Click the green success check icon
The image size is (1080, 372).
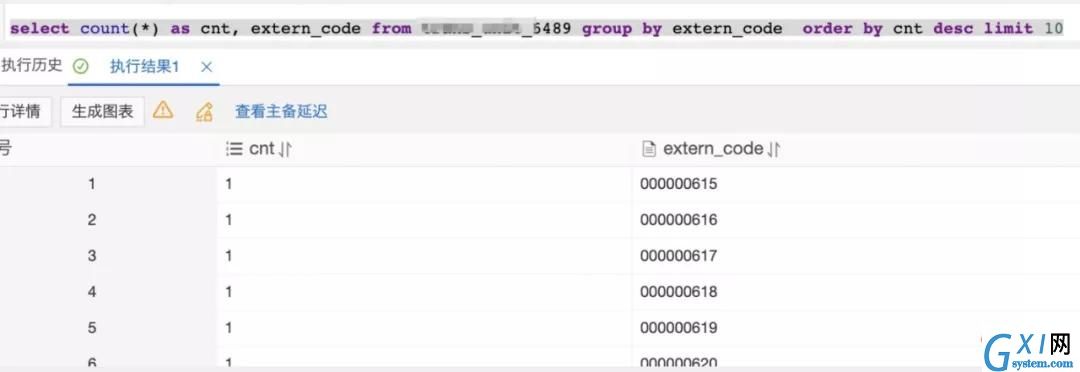81,67
